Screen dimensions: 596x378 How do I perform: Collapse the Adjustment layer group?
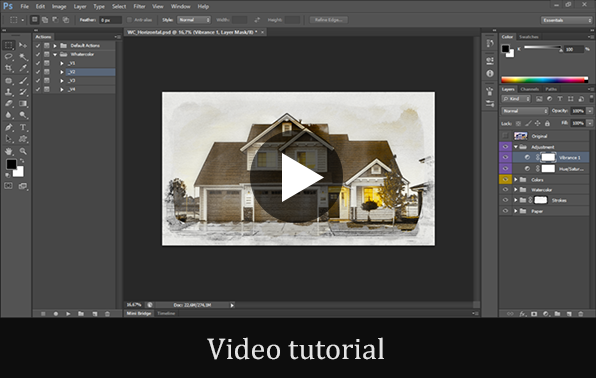click(x=516, y=147)
